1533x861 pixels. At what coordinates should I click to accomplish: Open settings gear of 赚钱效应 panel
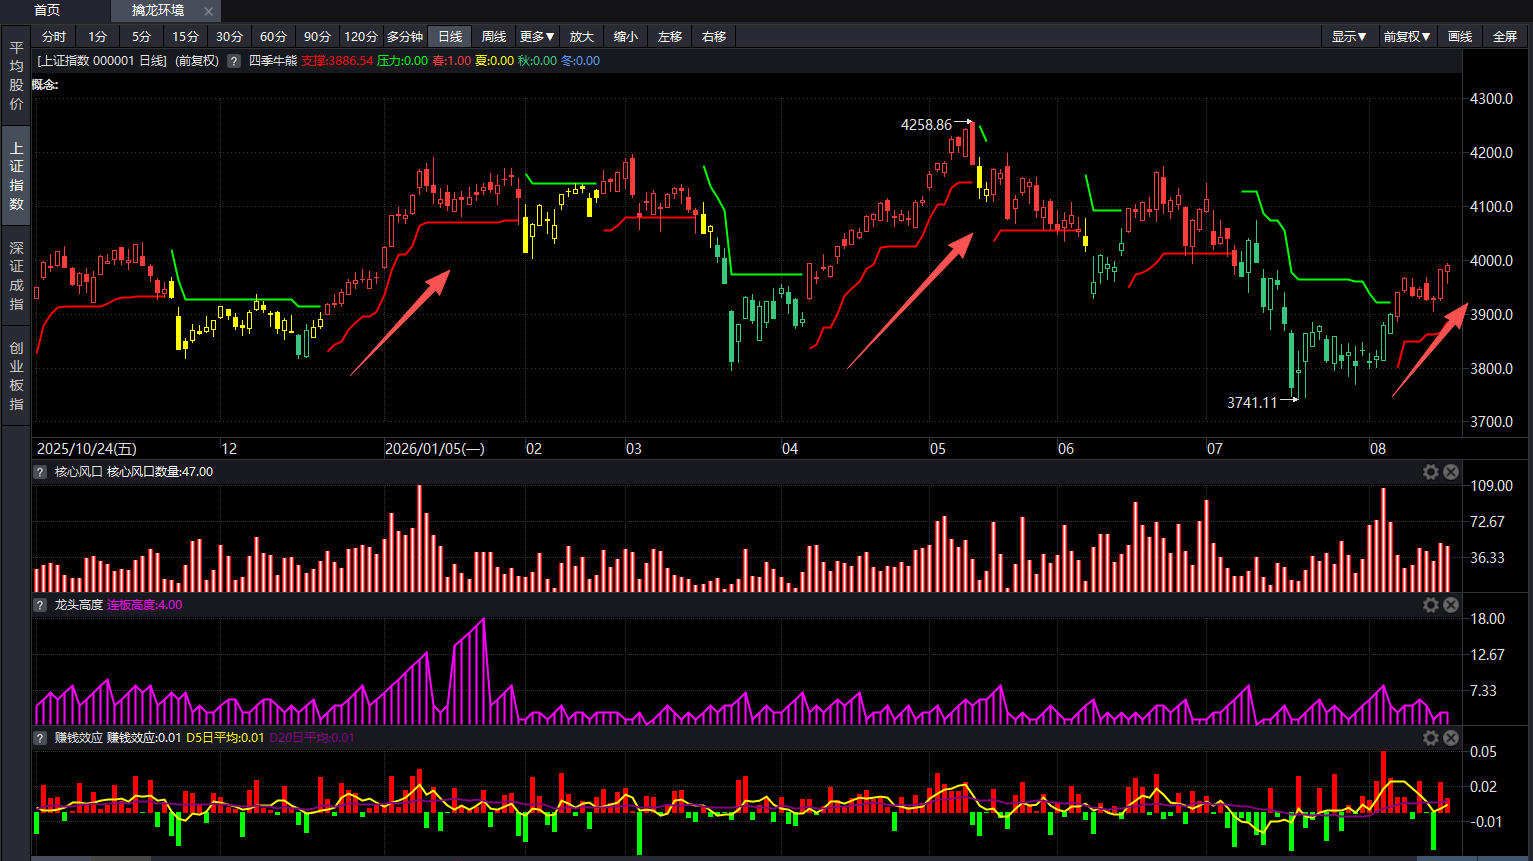pyautogui.click(x=1431, y=738)
